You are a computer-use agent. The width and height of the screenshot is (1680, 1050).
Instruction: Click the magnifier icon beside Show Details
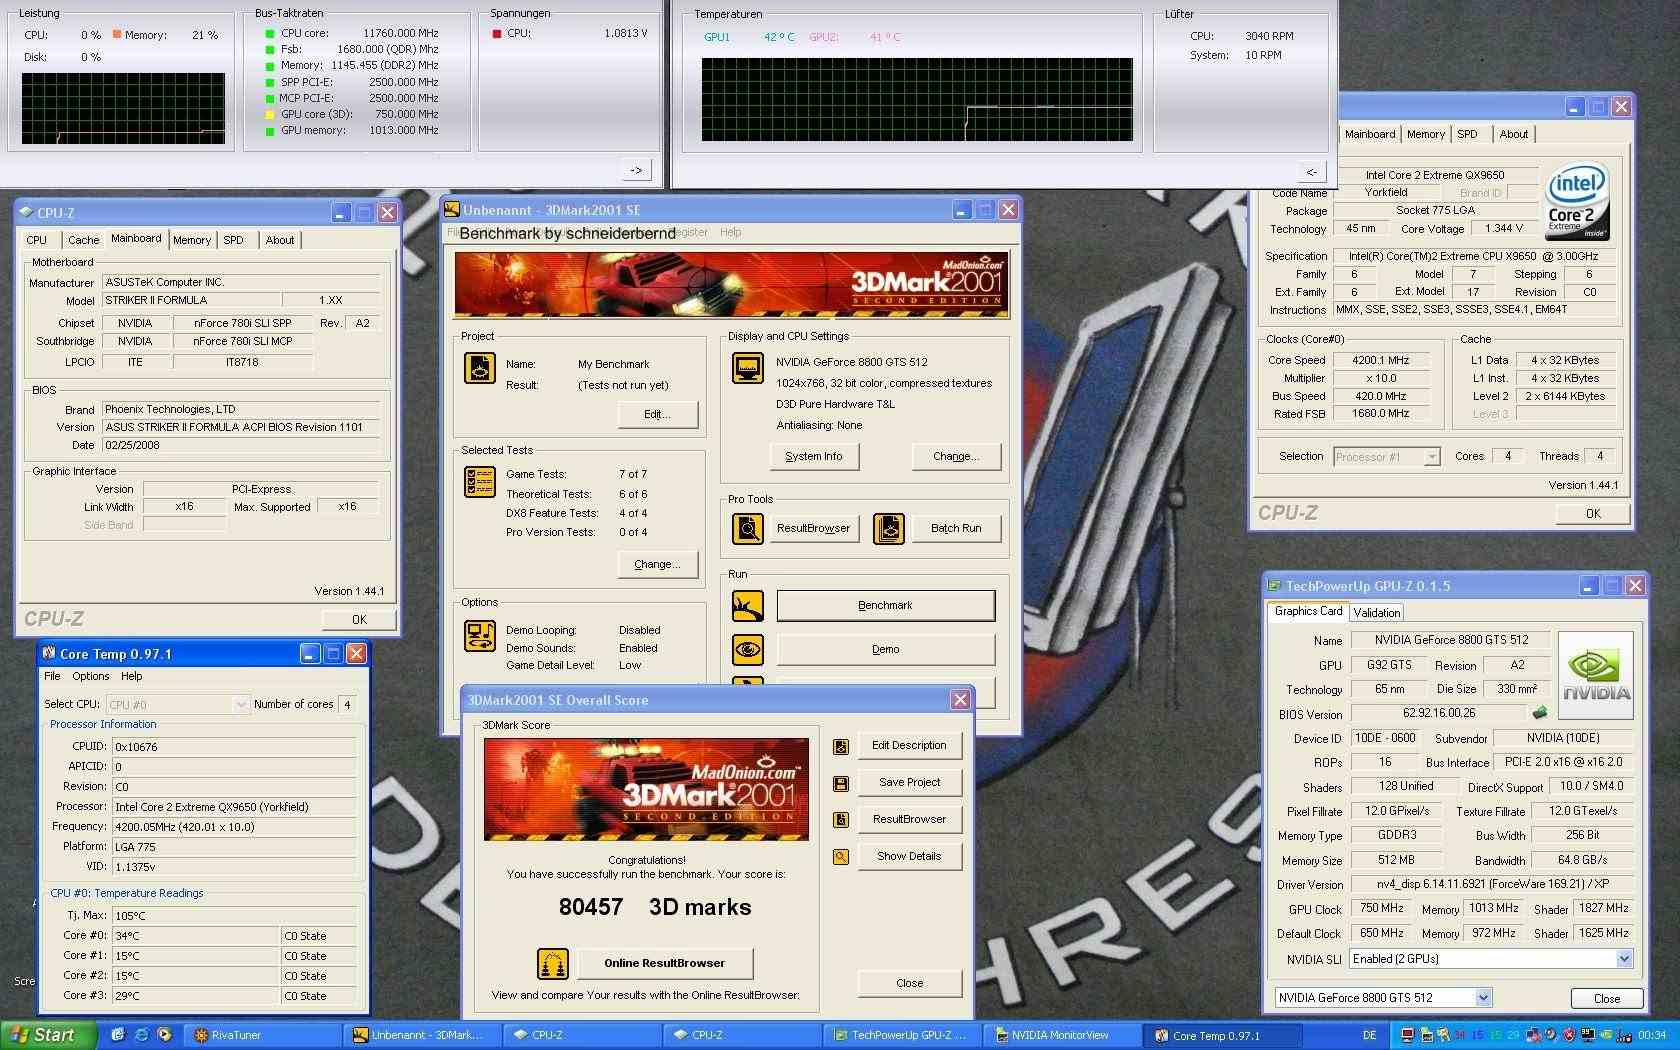841,857
